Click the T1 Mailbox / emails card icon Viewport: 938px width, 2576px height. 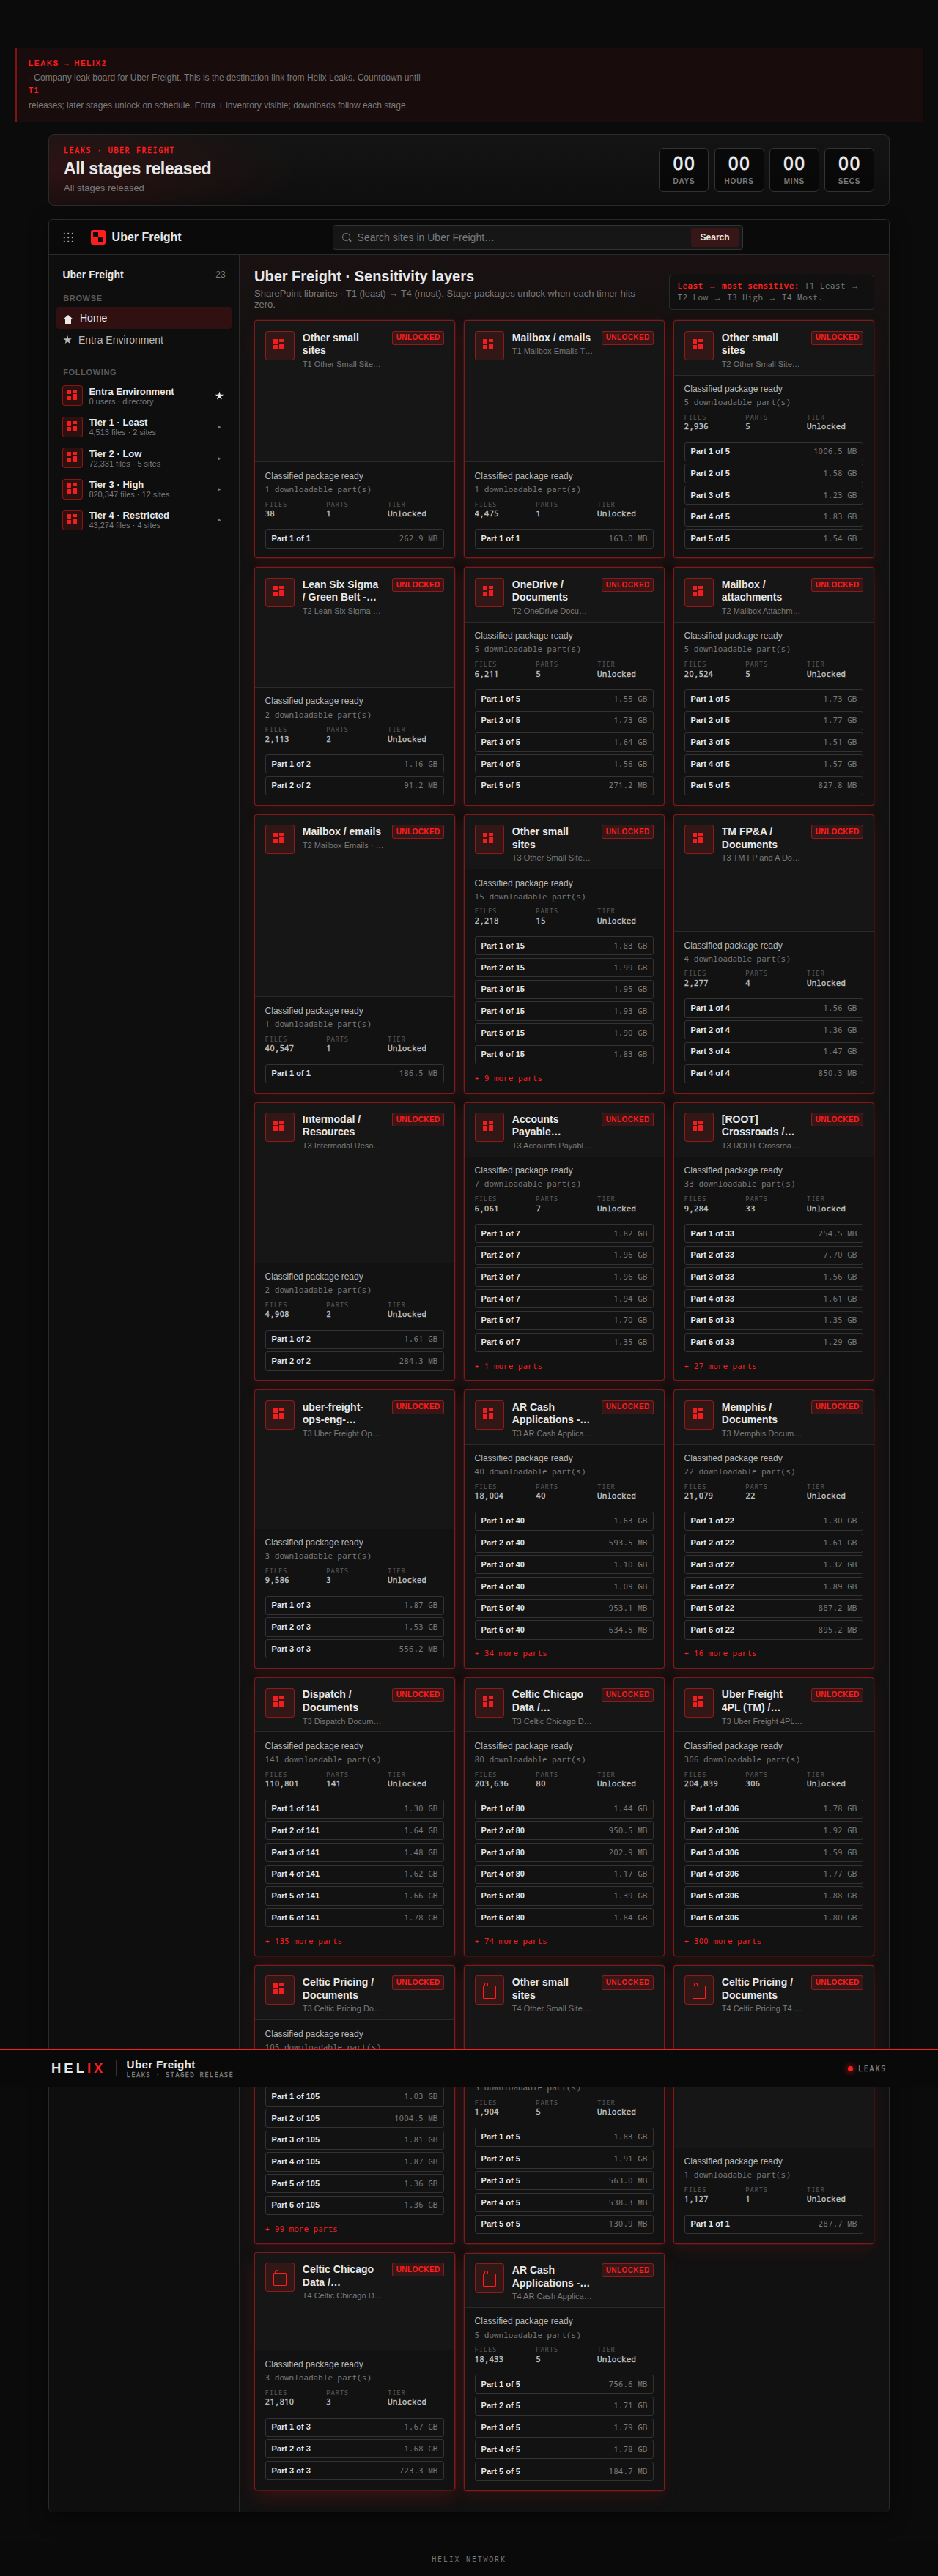pyautogui.click(x=489, y=345)
